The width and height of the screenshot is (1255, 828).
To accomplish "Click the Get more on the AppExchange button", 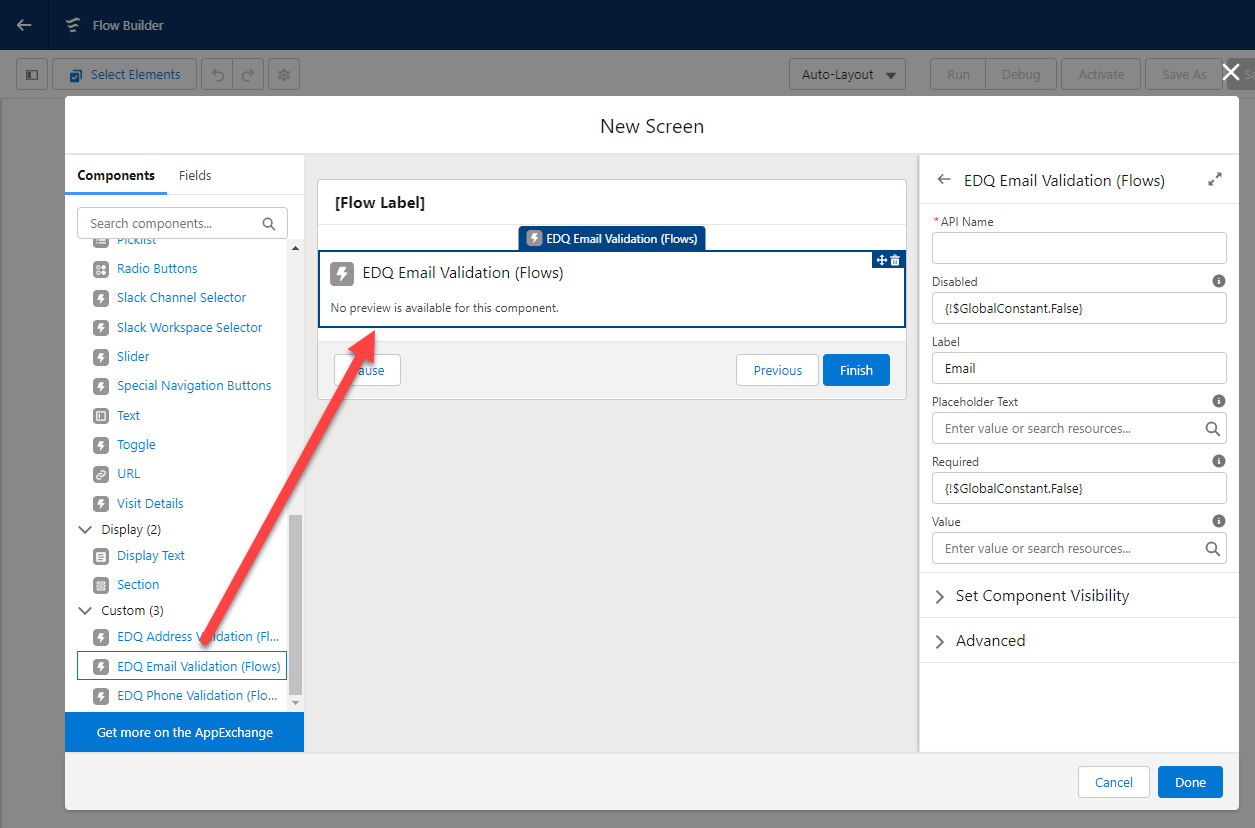I will point(184,732).
